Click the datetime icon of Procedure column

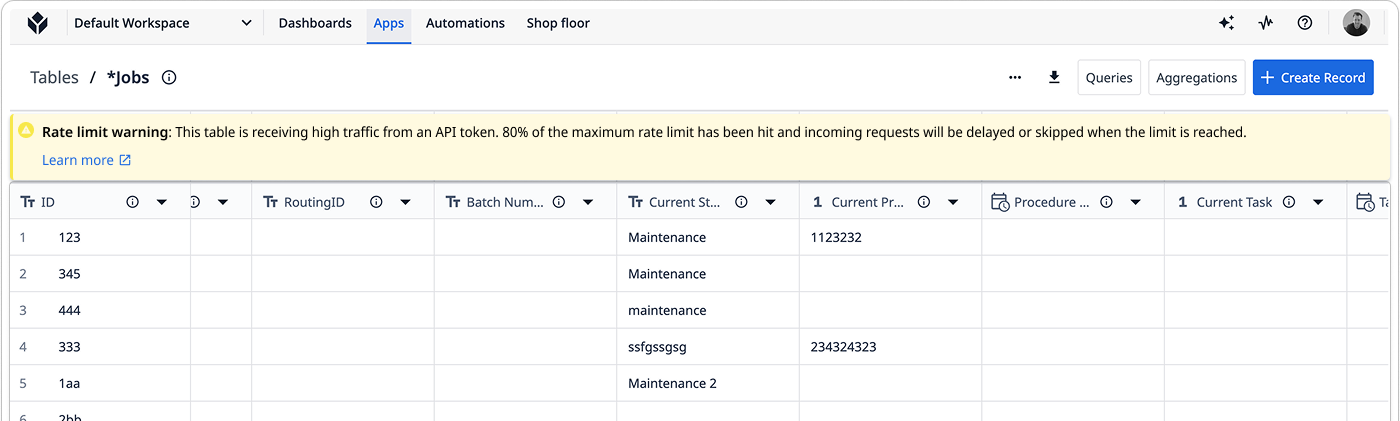[x=1000, y=202]
